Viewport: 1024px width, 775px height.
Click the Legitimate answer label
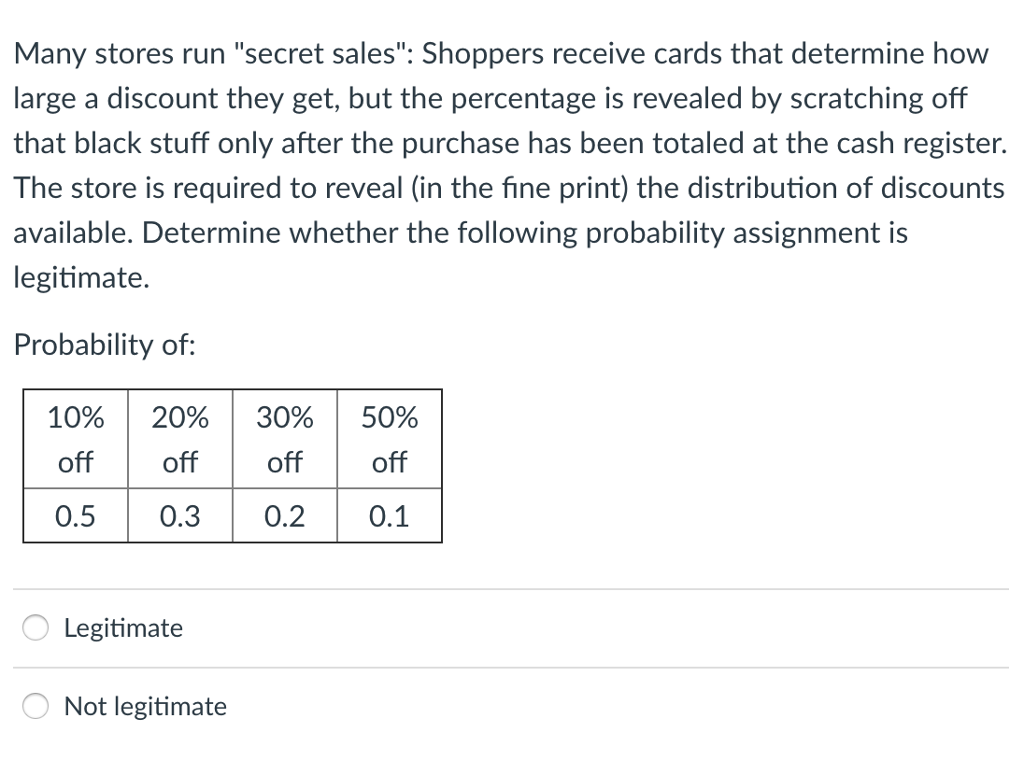pyautogui.click(x=123, y=628)
